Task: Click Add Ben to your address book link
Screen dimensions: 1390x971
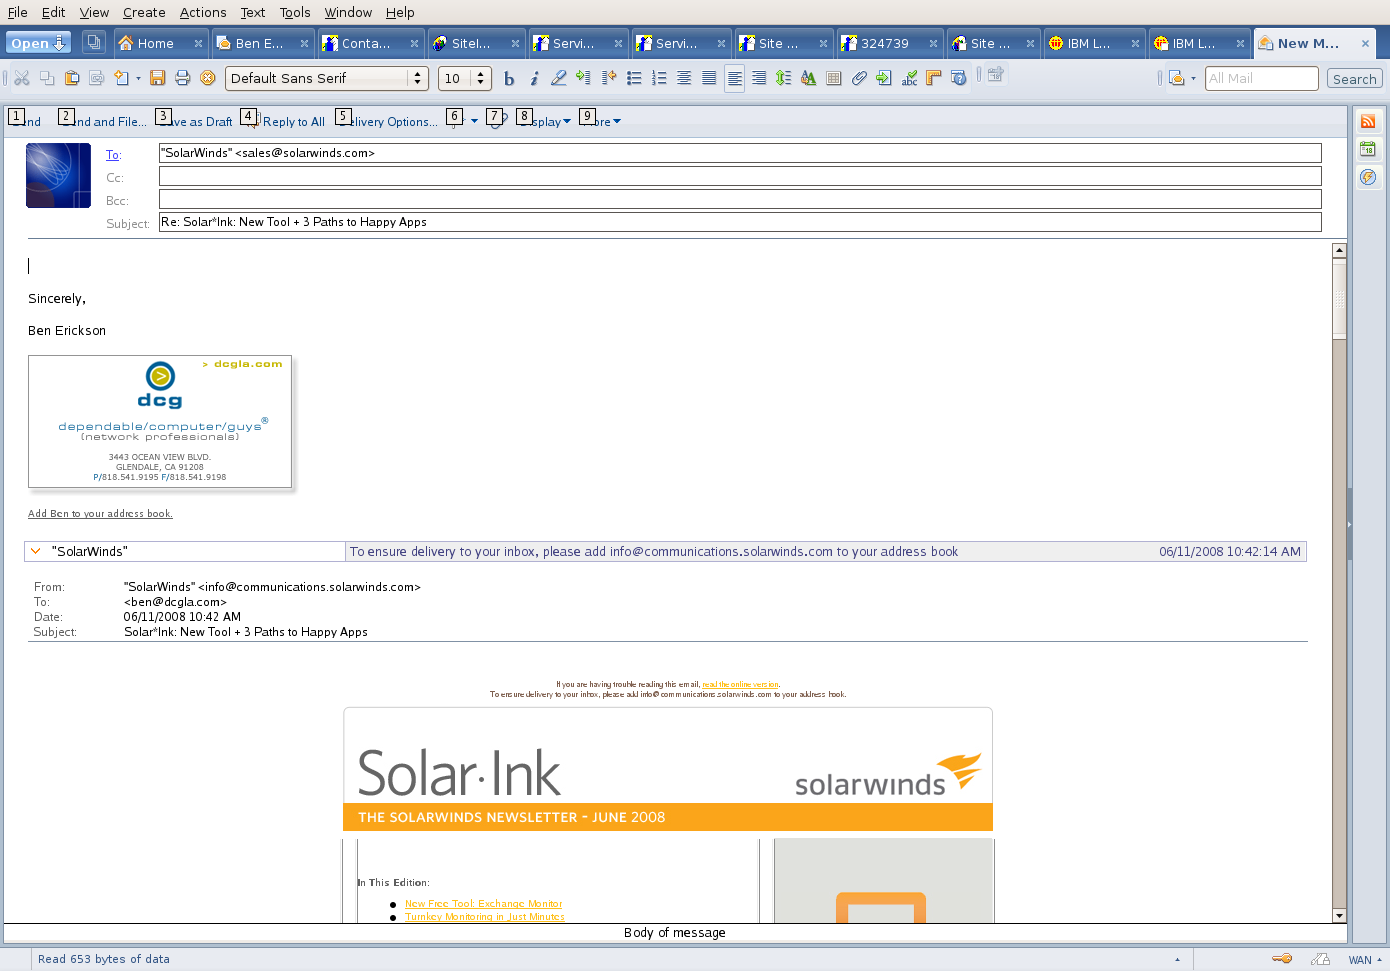Action: pos(100,514)
